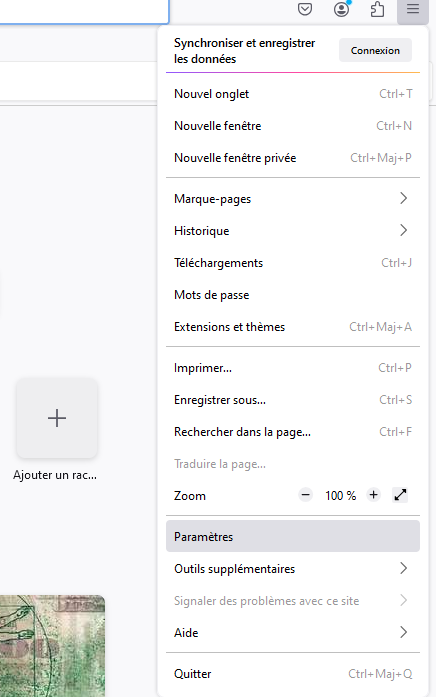Screen dimensions: 436x697
Task: Open the extensions puzzle-piece icon
Action: [377, 9]
